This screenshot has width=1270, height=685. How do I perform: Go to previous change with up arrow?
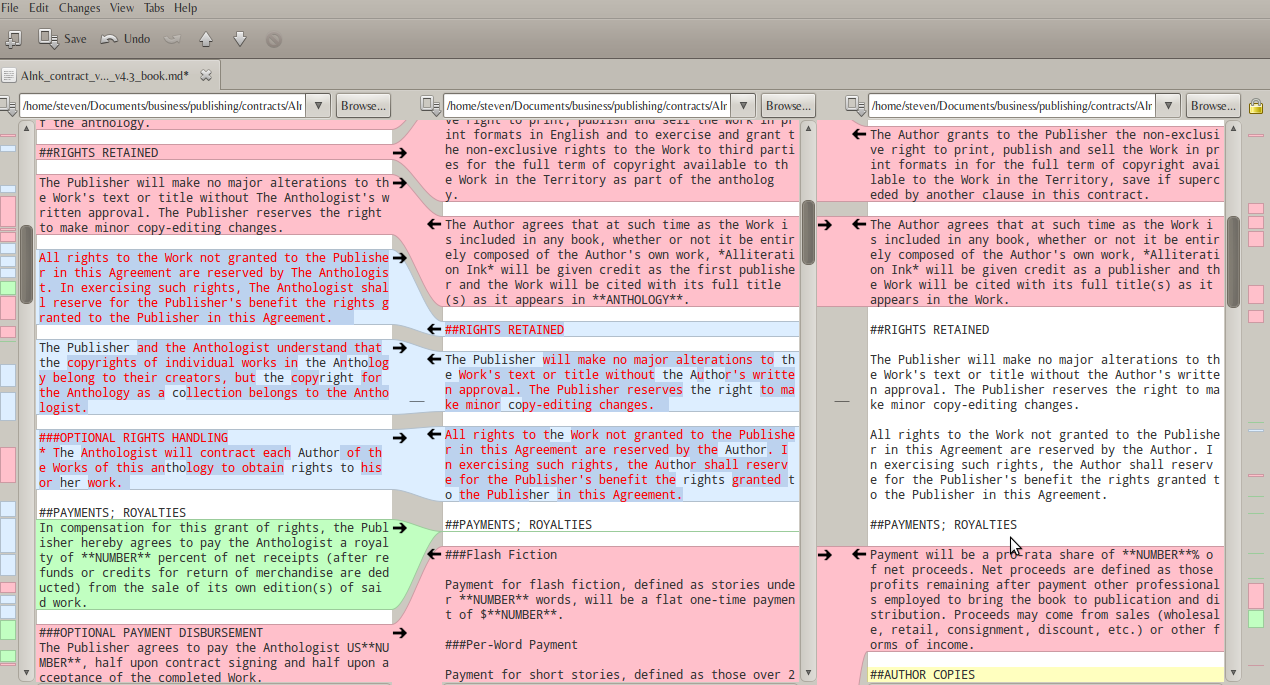206,39
